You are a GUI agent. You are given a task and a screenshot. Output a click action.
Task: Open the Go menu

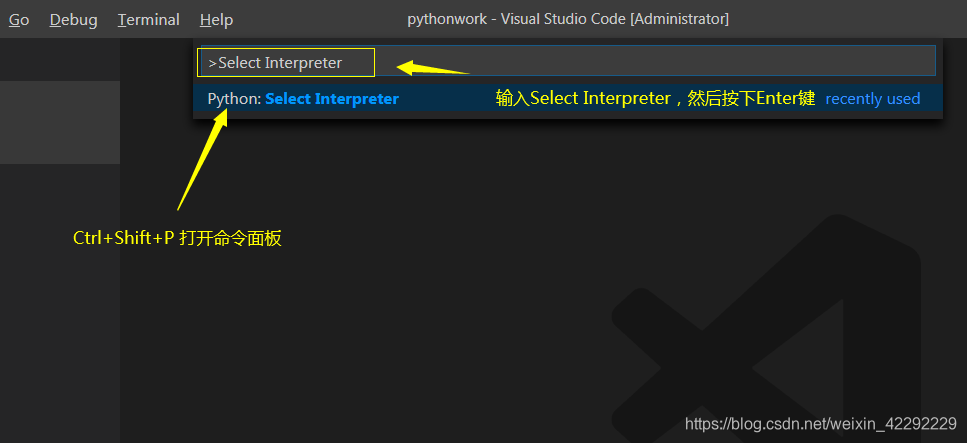point(19,20)
